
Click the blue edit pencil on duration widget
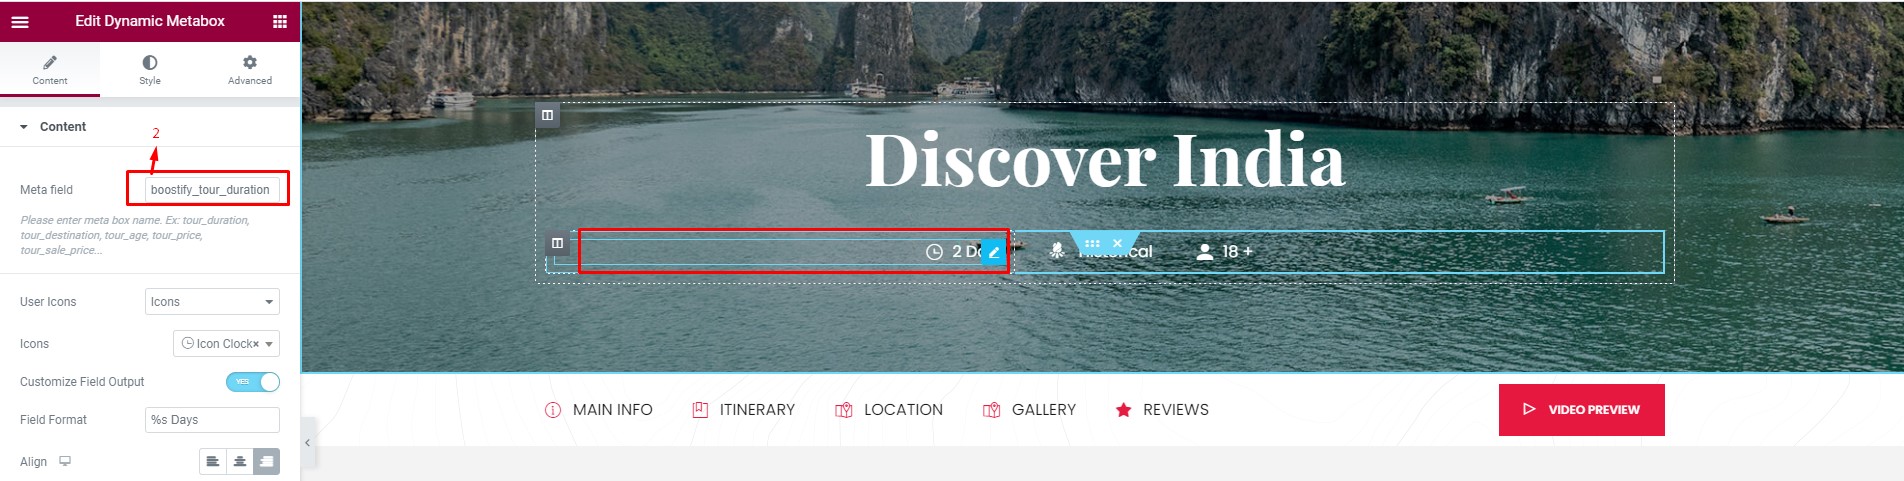pyautogui.click(x=993, y=252)
